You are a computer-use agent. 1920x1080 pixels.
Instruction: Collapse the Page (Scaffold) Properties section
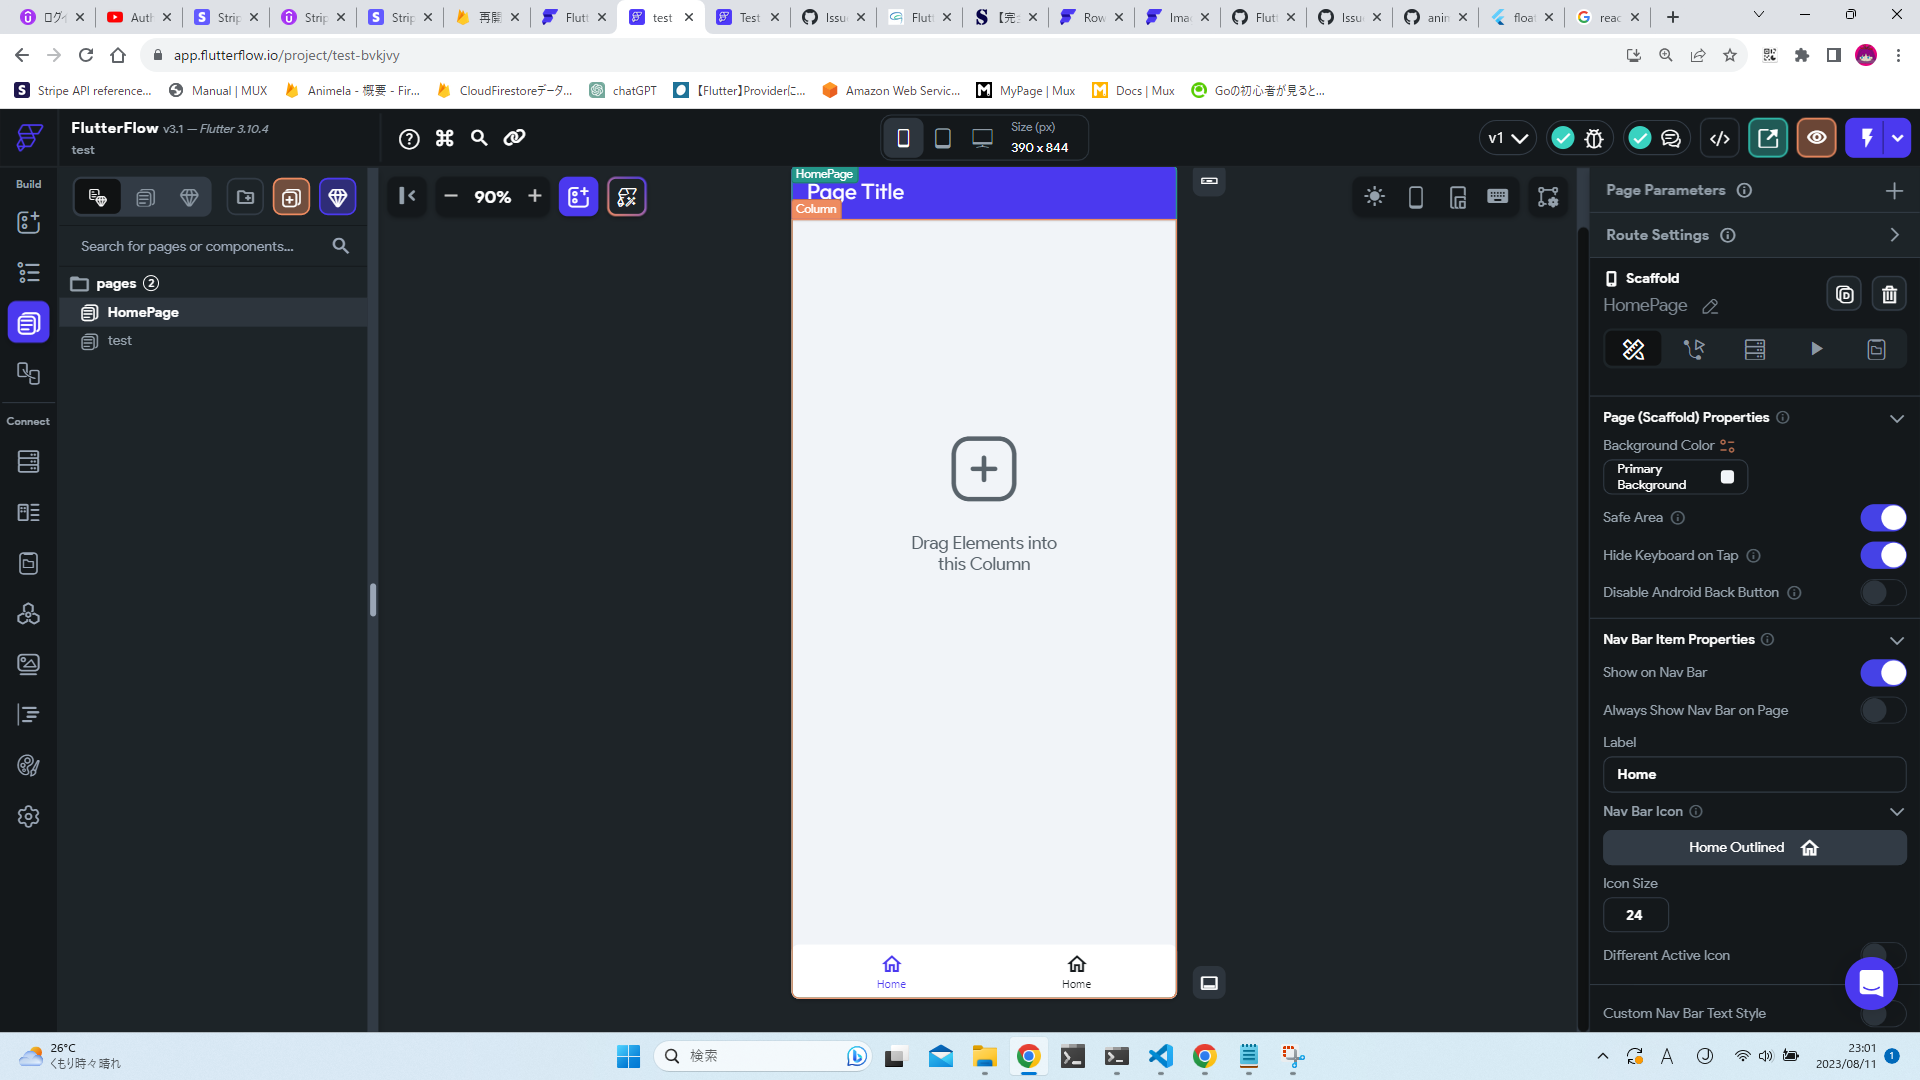pos(1898,418)
